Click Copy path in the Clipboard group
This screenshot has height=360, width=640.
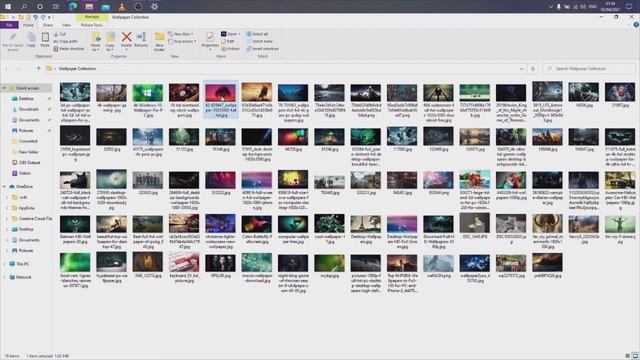(x=66, y=41)
